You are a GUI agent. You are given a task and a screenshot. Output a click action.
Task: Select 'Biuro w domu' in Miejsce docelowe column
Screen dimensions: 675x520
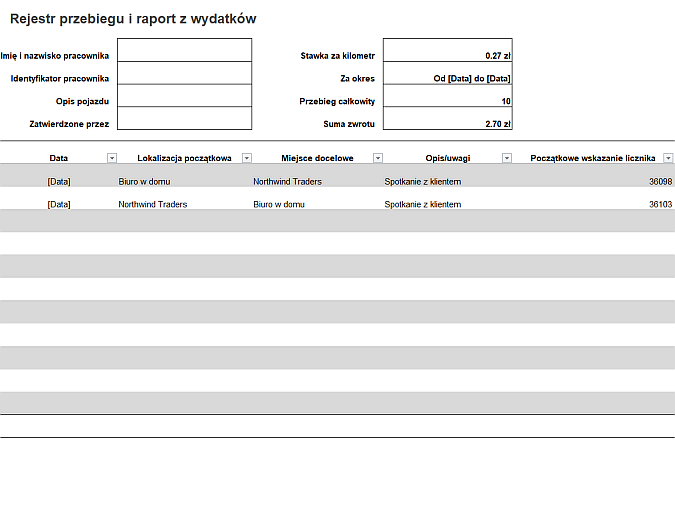(x=279, y=204)
